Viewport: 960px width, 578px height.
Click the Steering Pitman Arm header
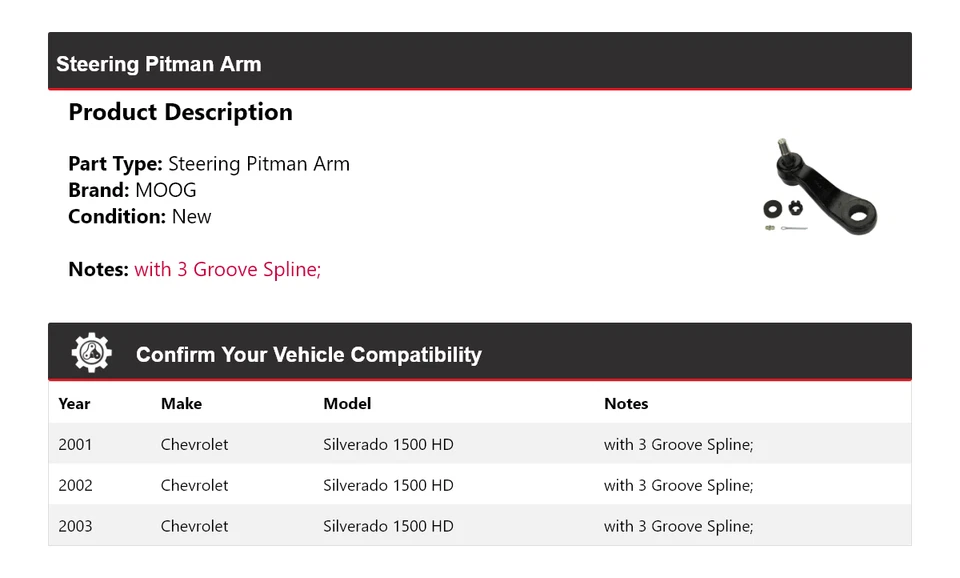[159, 64]
